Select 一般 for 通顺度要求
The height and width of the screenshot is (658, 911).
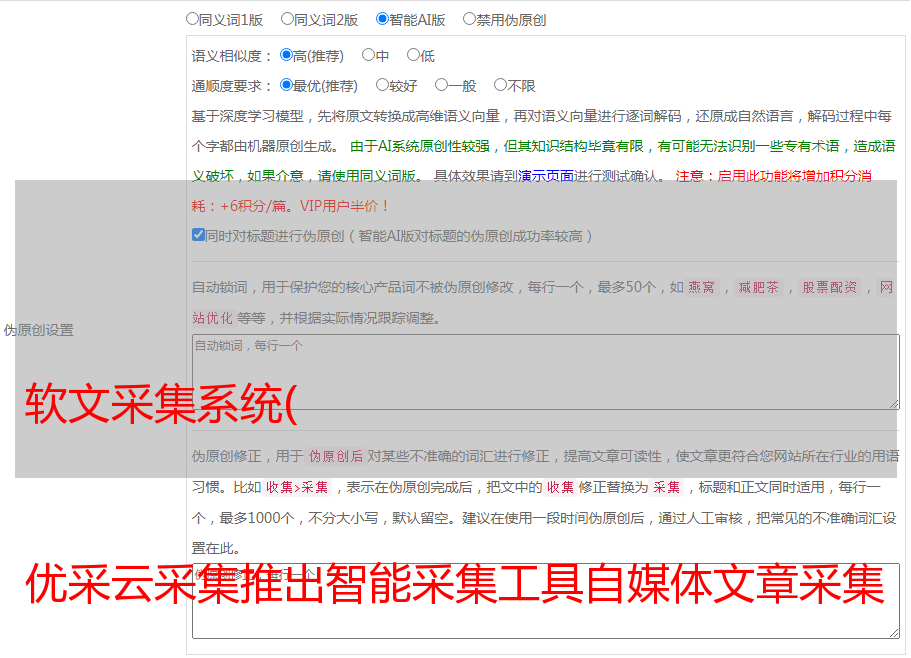[x=441, y=85]
